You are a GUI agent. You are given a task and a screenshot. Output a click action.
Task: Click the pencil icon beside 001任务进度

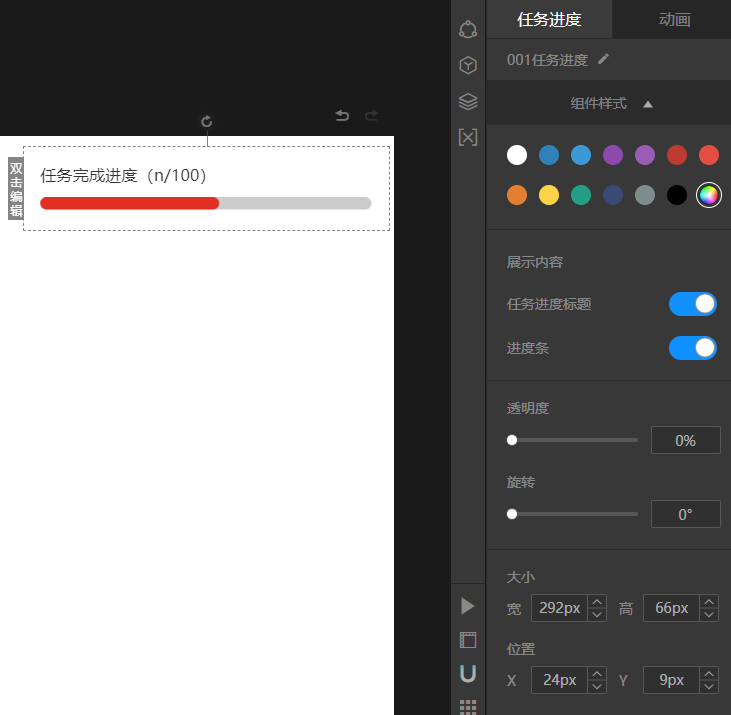tap(603, 59)
